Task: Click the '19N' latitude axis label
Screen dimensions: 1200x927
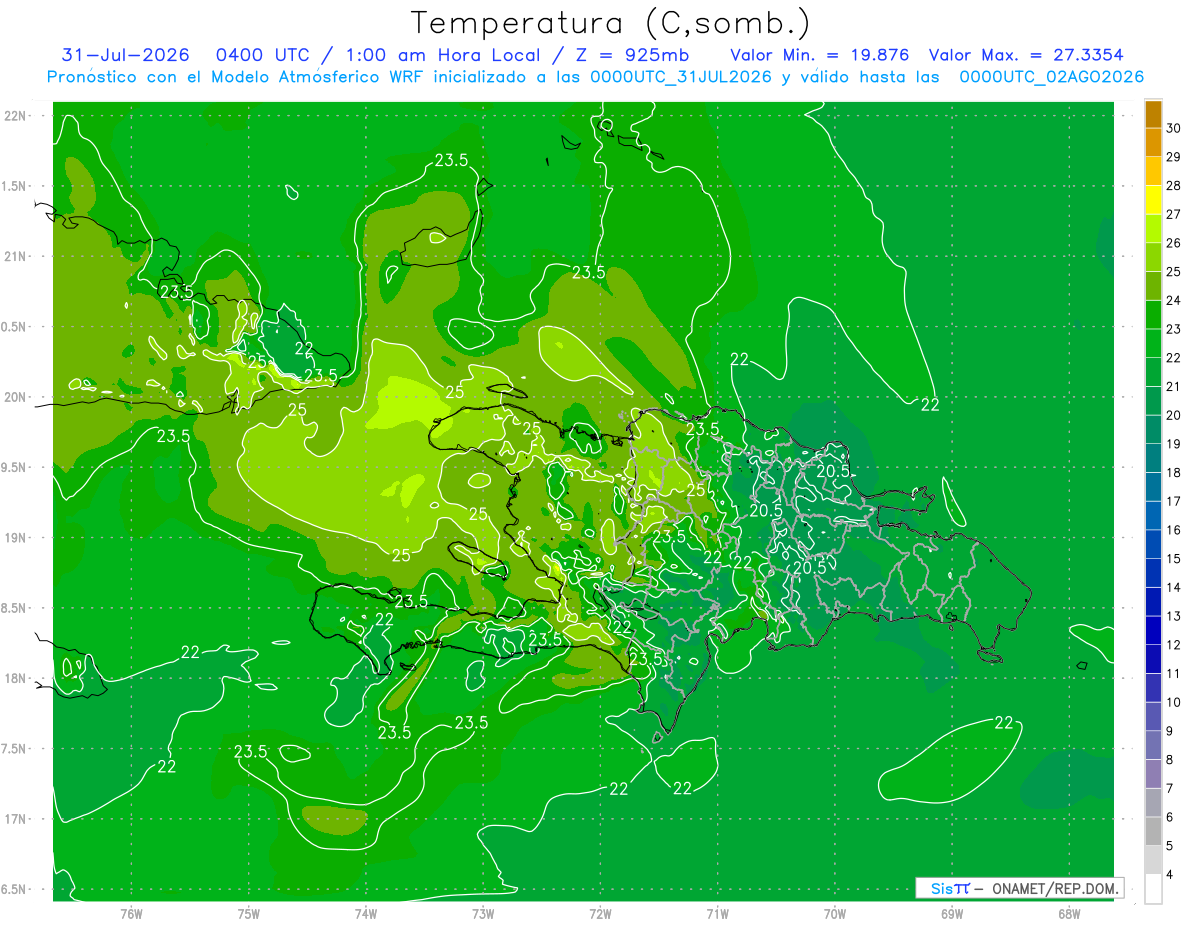Action: [16, 538]
